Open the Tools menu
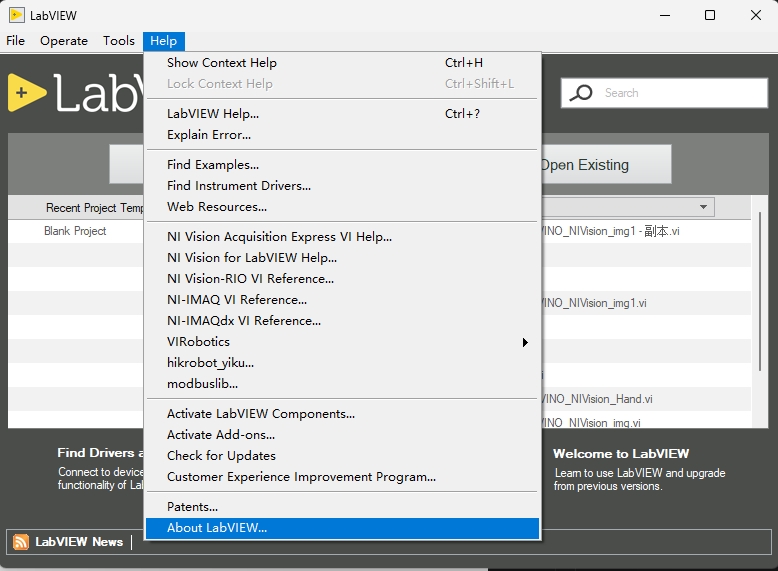778x571 pixels. 118,41
